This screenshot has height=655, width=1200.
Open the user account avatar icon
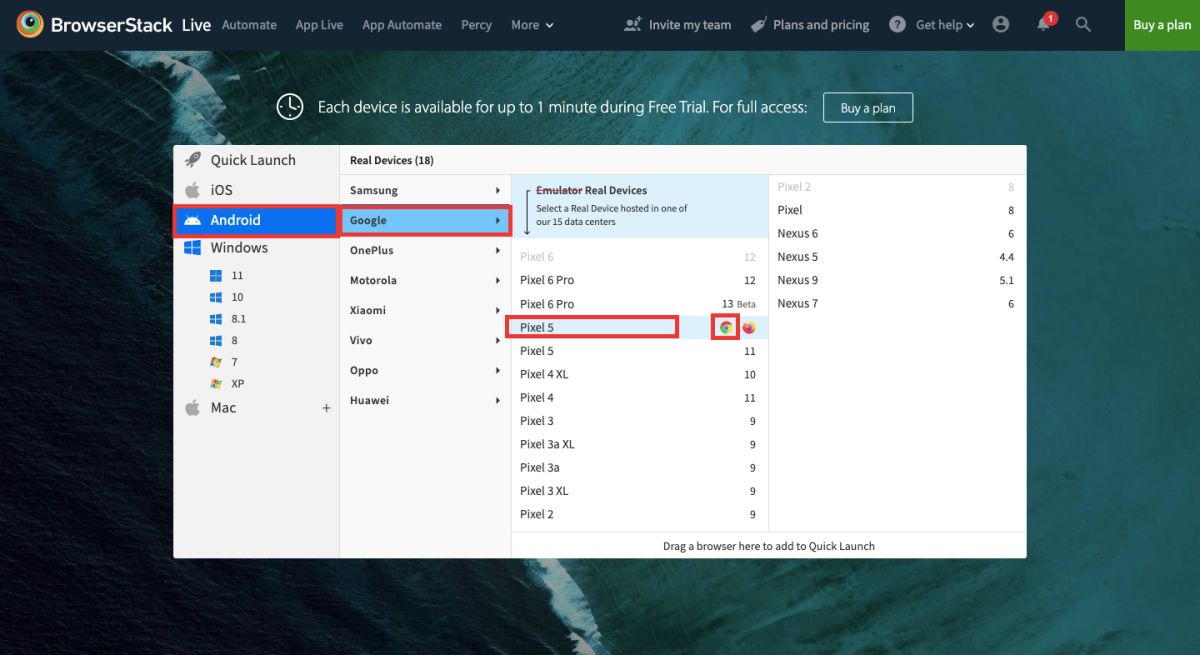click(x=1001, y=24)
